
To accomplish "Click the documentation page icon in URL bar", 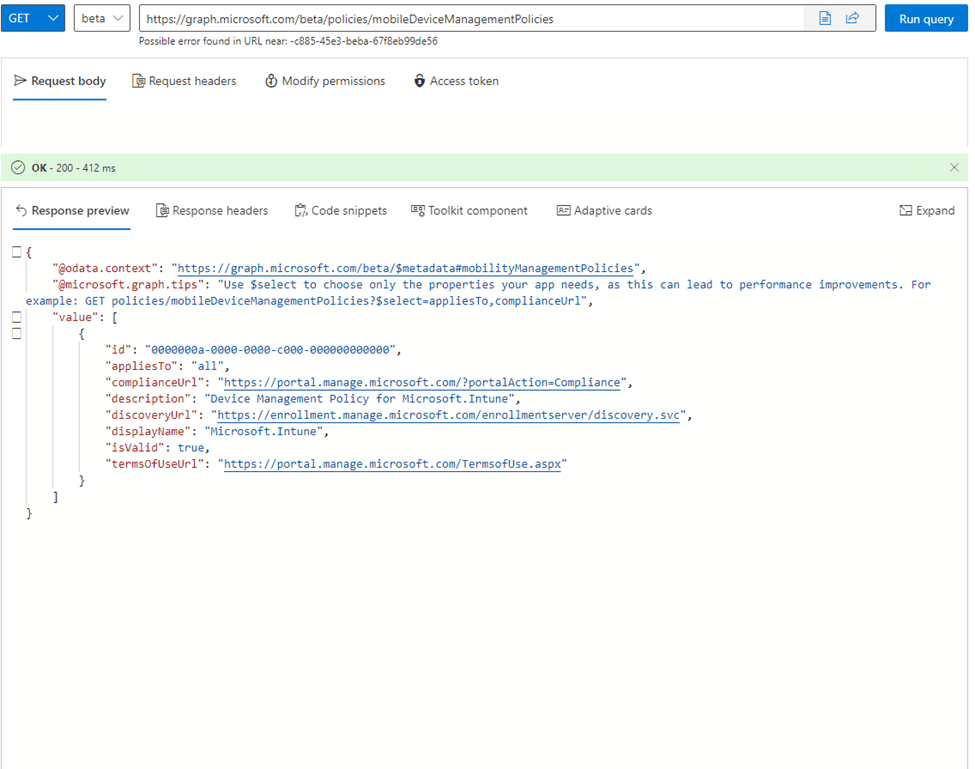I will pyautogui.click(x=825, y=19).
